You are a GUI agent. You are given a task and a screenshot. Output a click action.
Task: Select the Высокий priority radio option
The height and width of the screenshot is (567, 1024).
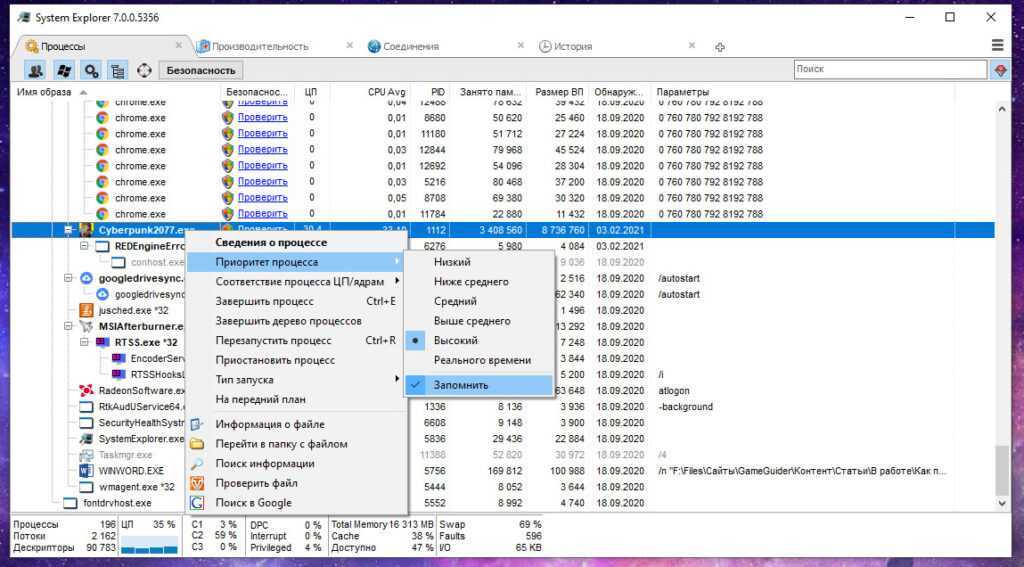tap(455, 340)
